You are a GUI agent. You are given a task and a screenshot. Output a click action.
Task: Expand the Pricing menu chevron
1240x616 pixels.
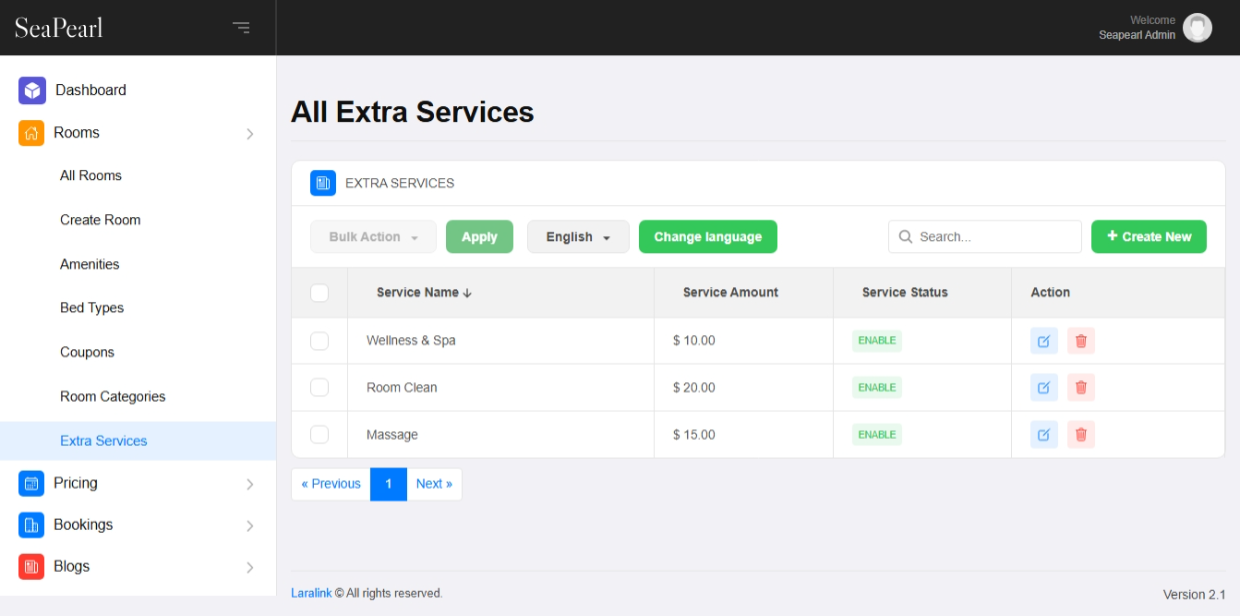250,484
